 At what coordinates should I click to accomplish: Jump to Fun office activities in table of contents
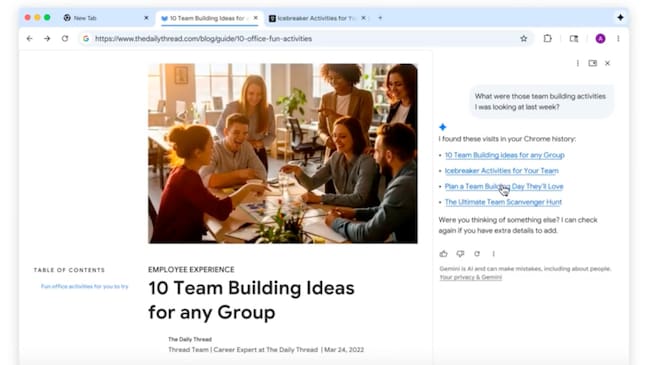(x=85, y=286)
